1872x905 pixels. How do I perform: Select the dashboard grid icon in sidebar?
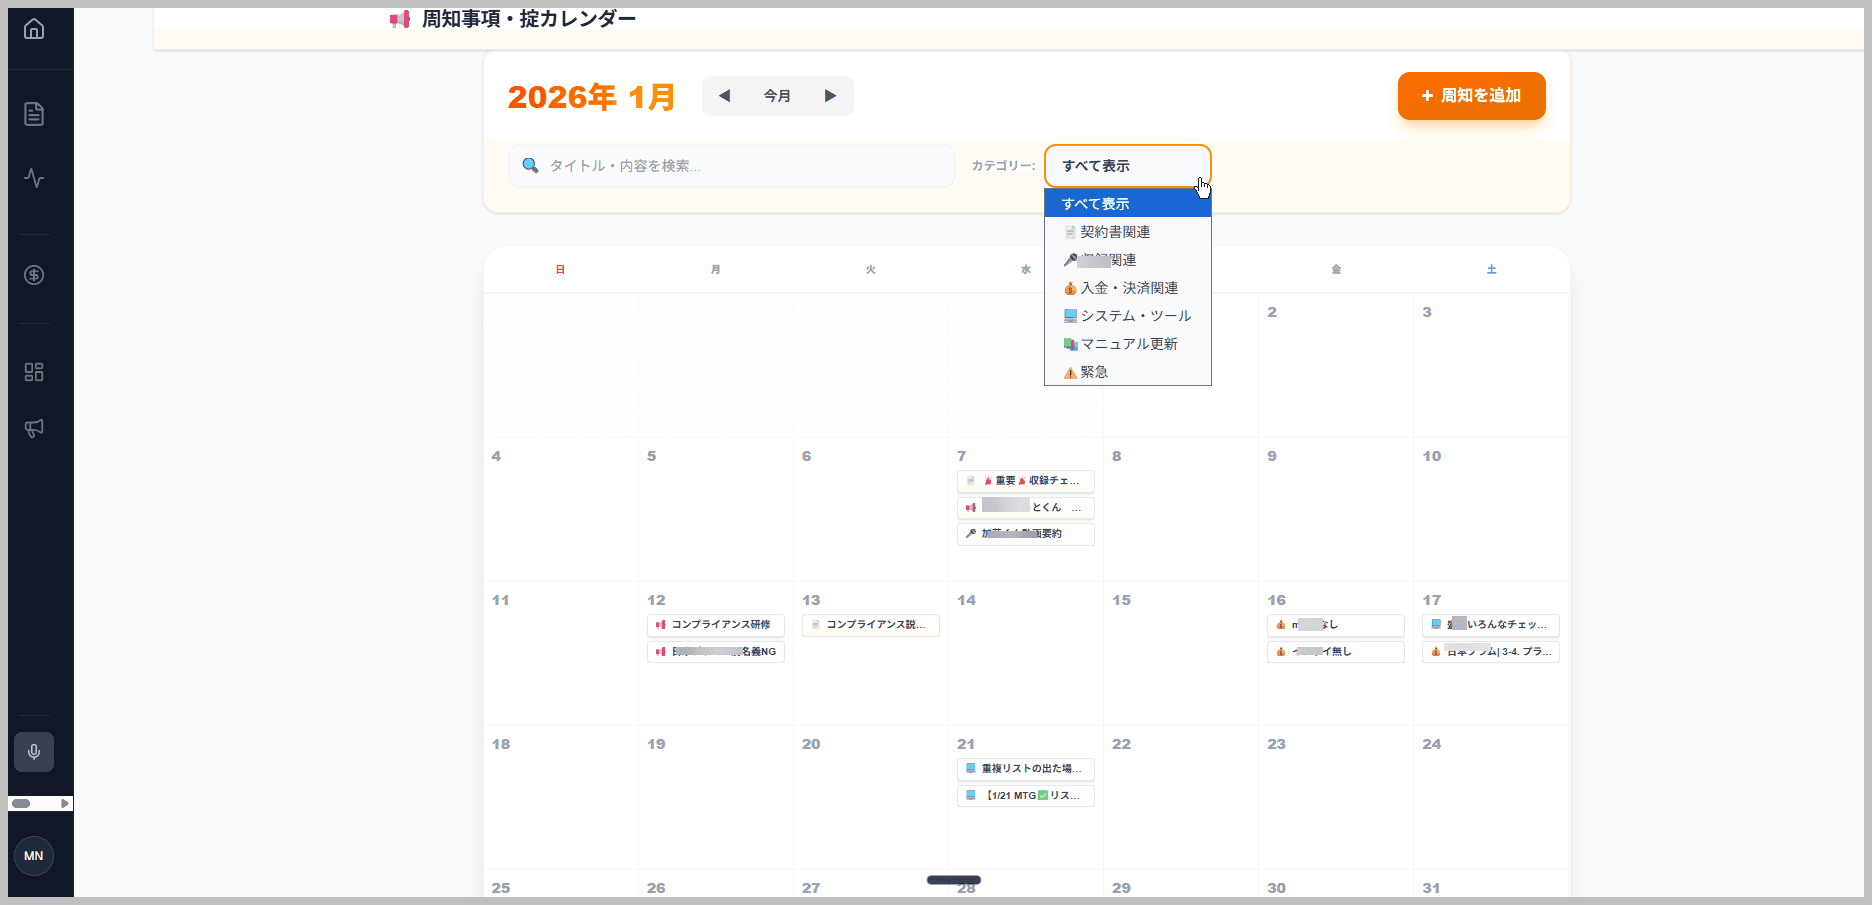click(34, 372)
